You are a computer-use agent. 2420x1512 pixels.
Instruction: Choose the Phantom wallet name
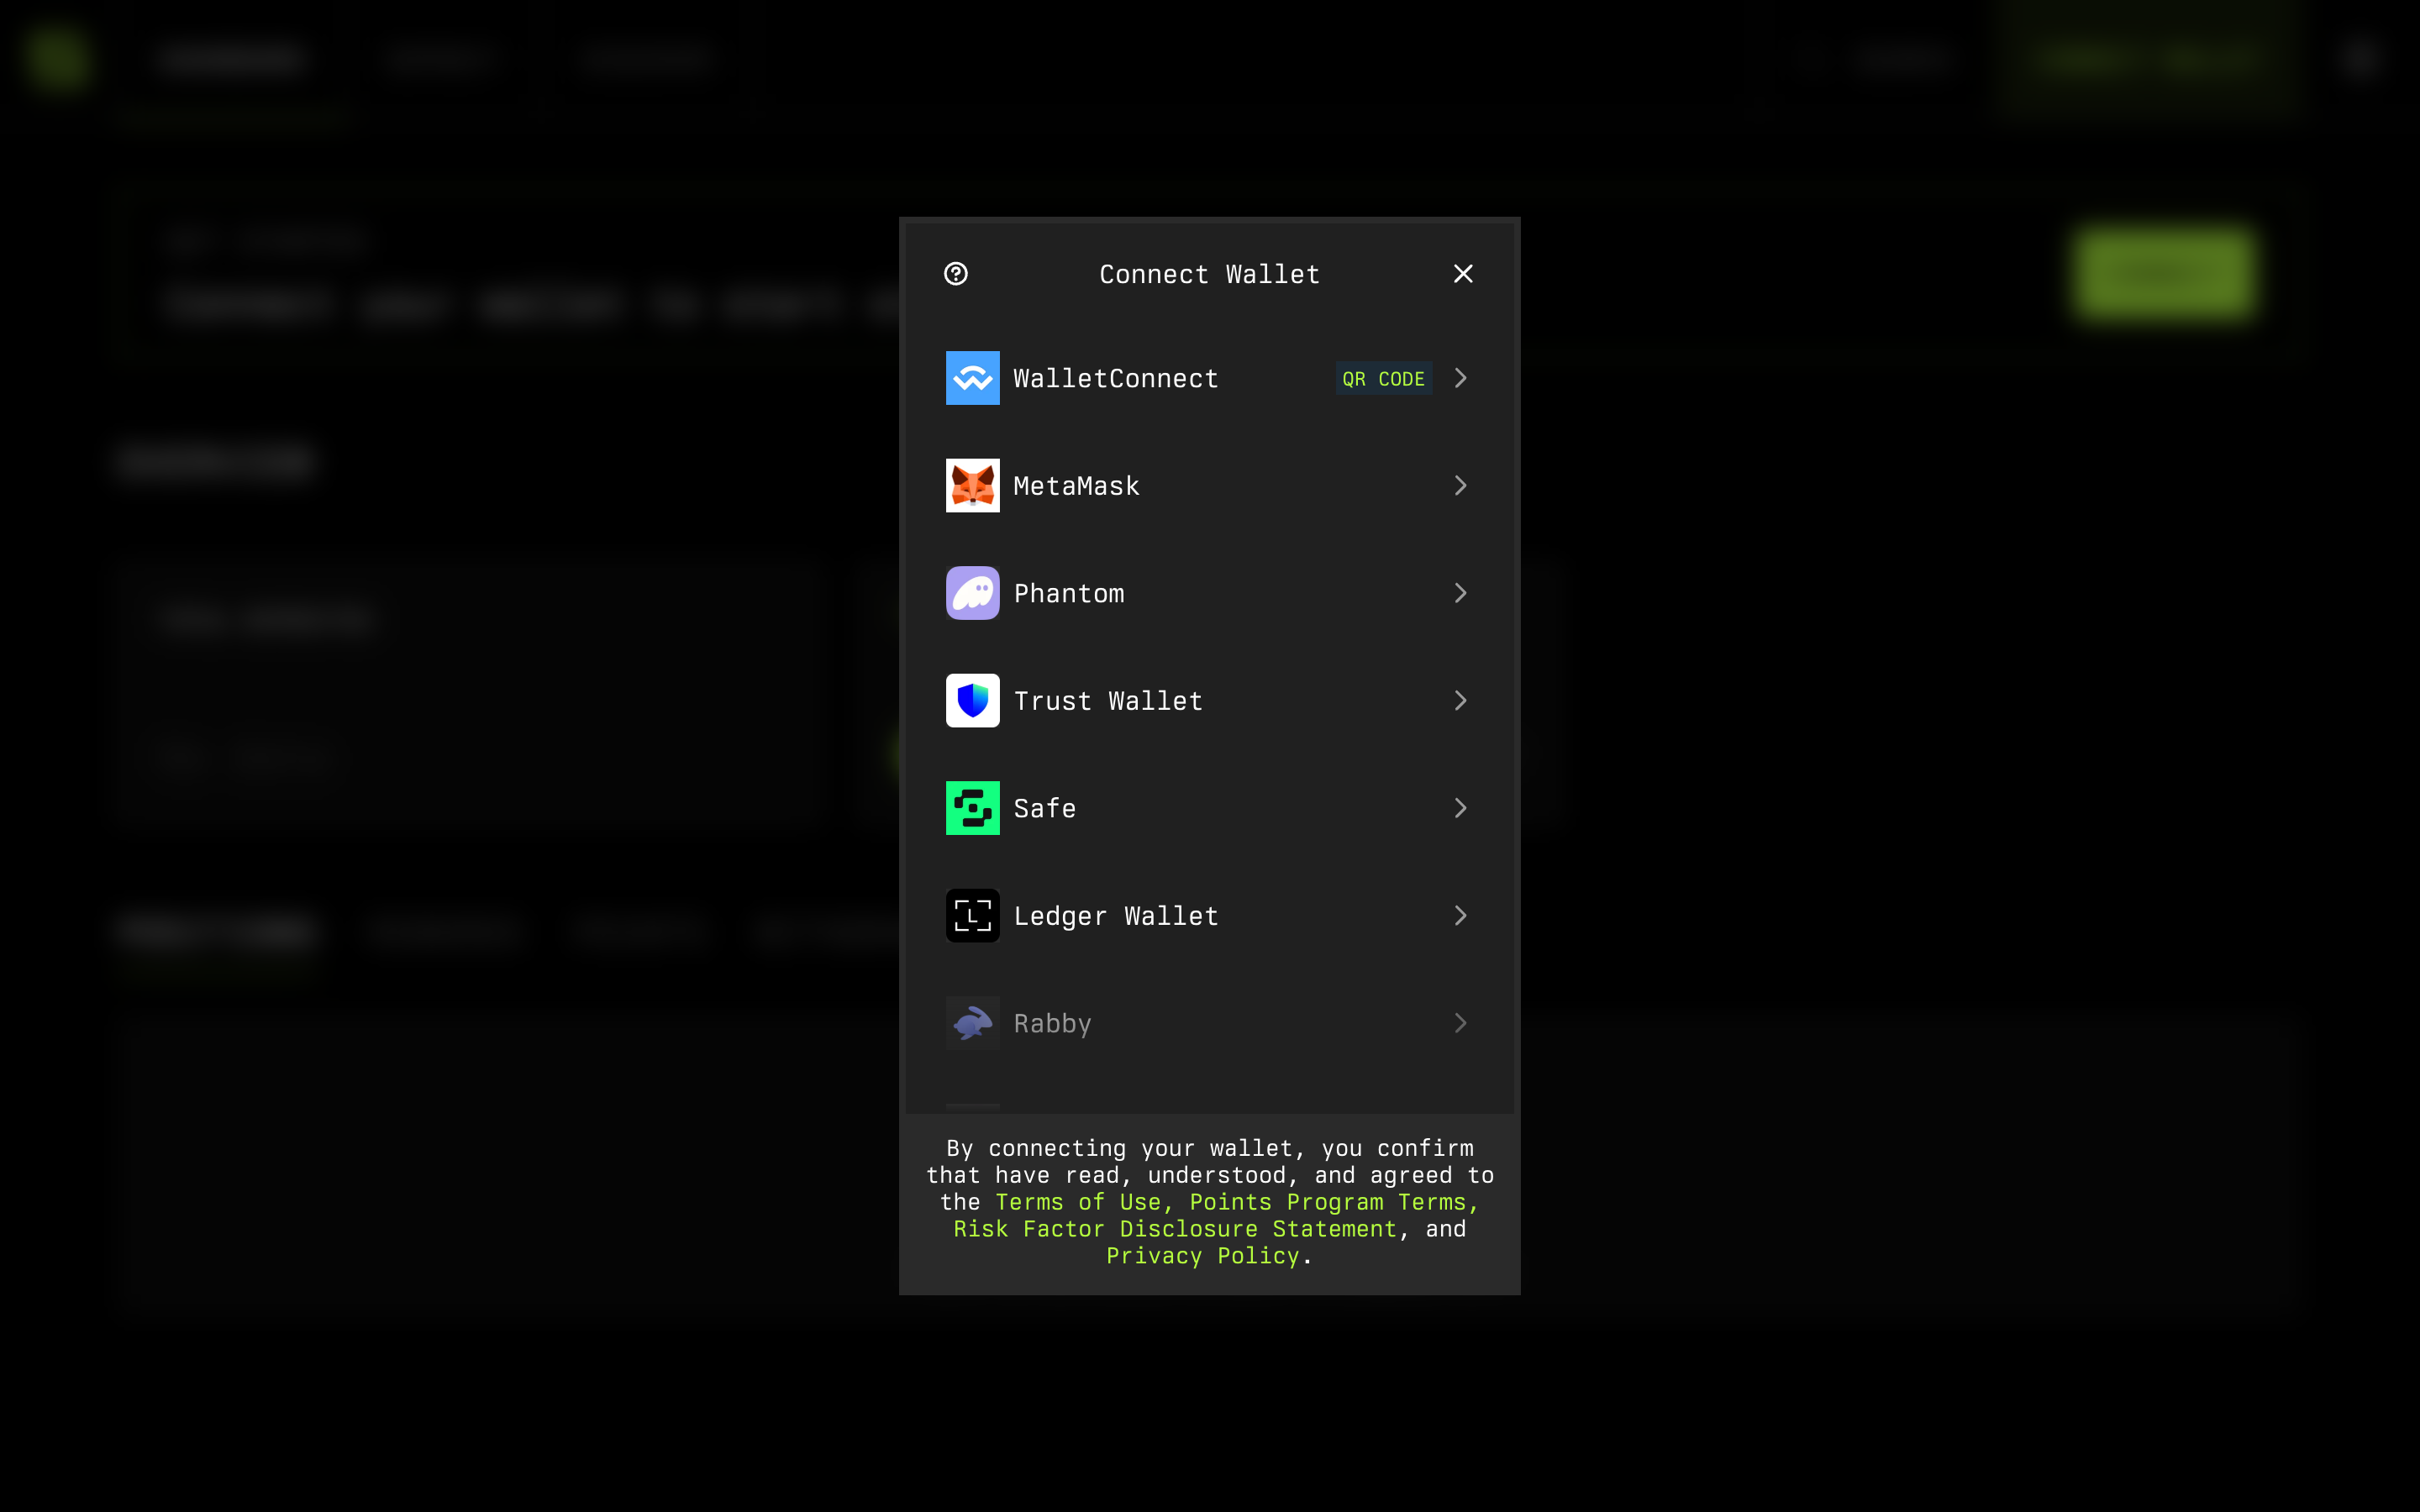(x=1069, y=594)
